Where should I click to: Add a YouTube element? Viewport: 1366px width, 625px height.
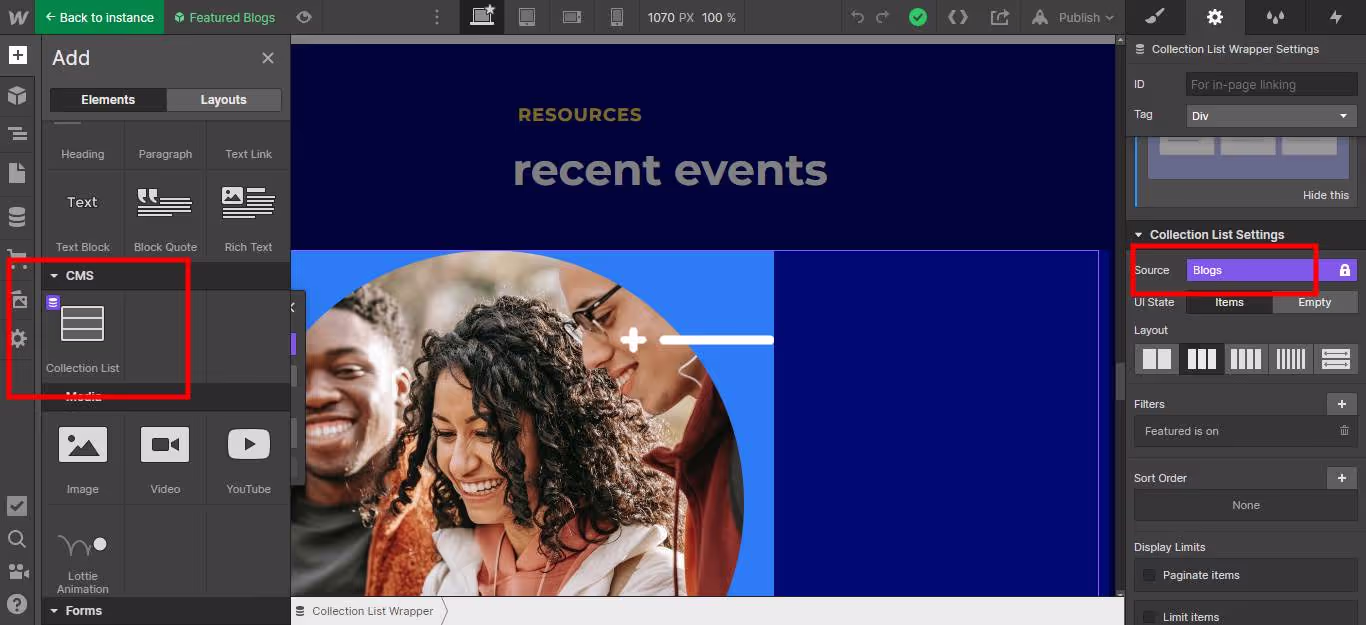point(248,457)
